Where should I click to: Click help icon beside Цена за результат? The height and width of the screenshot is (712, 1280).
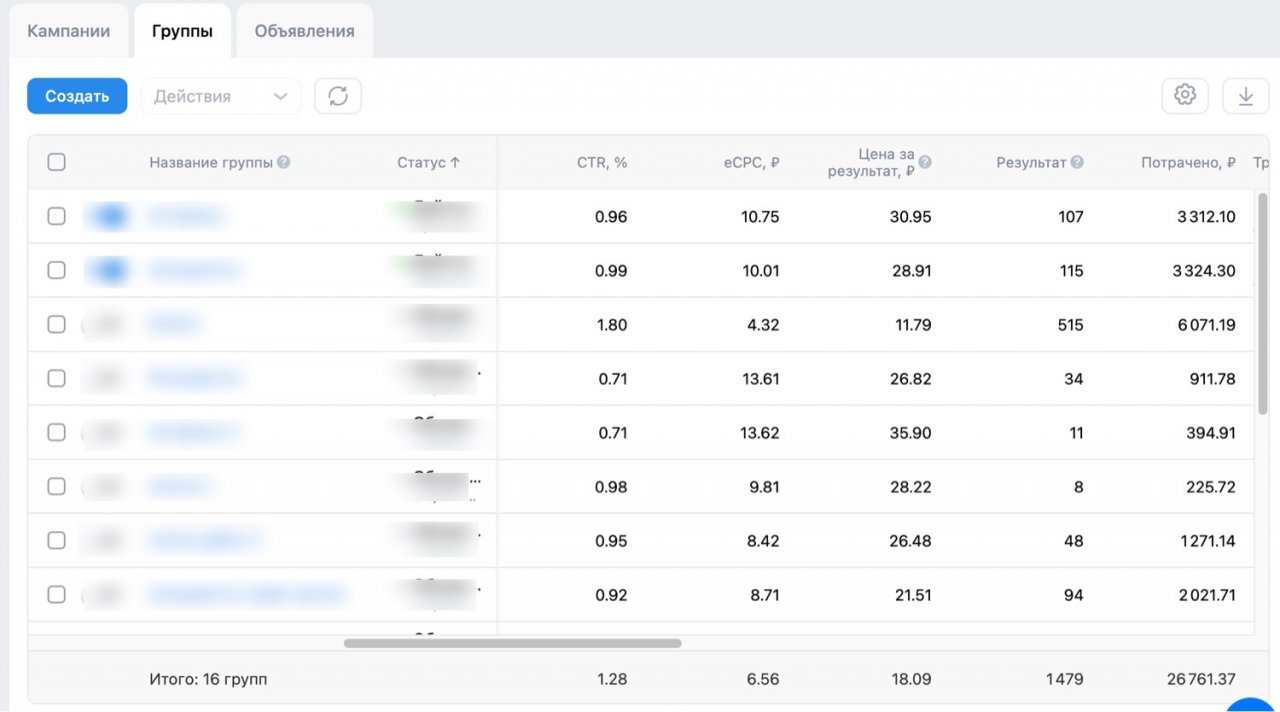[x=925, y=162]
